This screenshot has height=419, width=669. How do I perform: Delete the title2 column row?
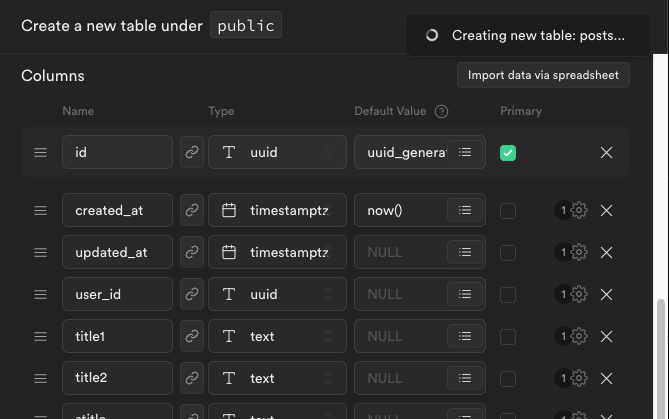tap(606, 379)
